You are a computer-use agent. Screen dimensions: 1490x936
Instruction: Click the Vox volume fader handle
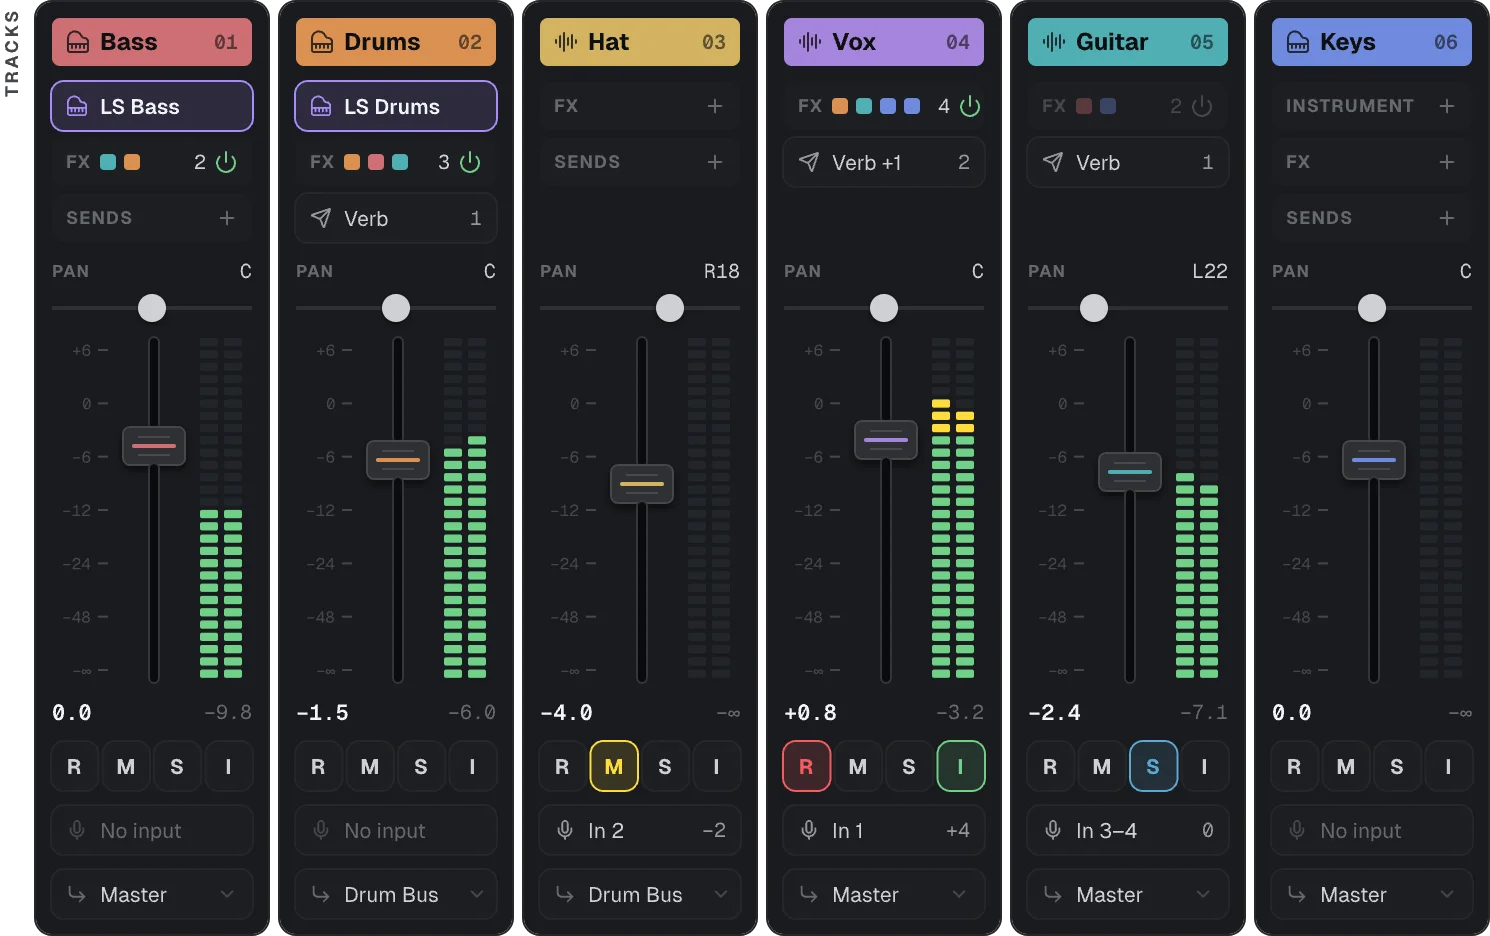coord(886,440)
